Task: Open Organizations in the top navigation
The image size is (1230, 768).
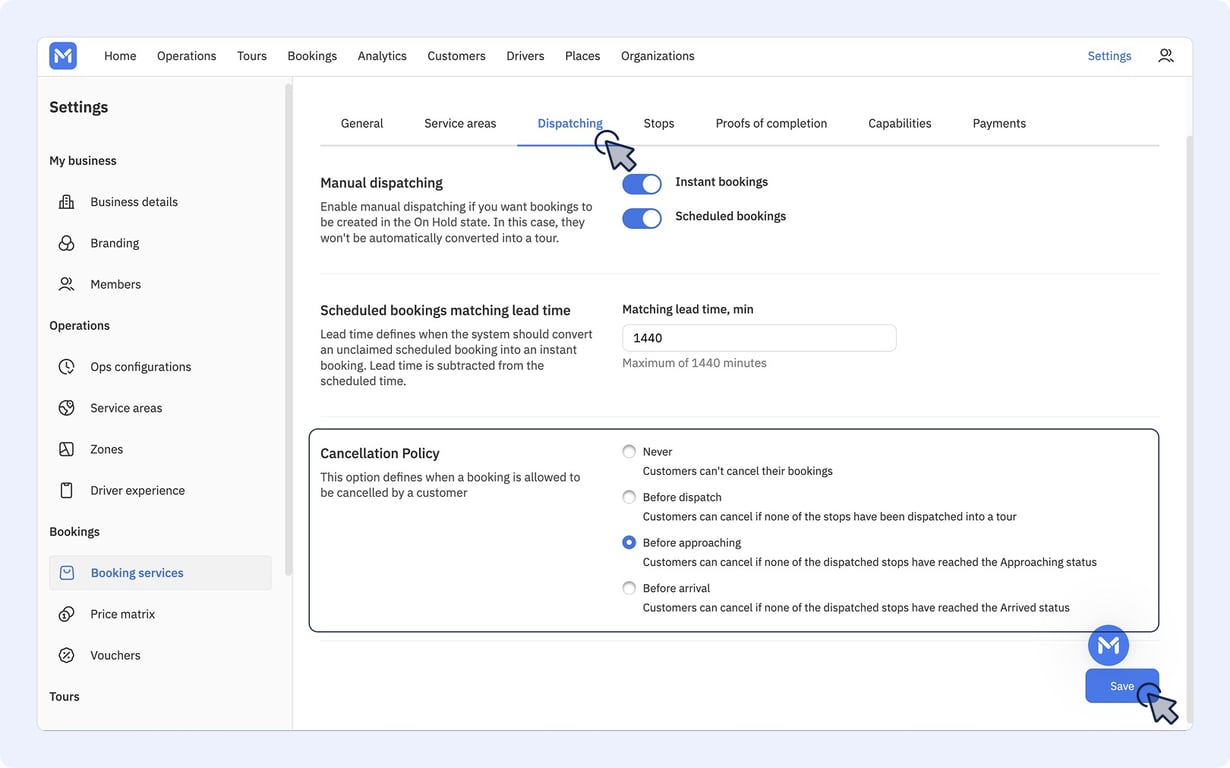Action: [x=658, y=56]
